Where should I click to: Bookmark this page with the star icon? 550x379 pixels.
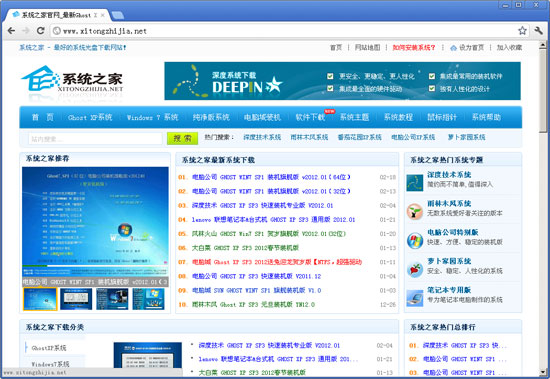click(522, 31)
